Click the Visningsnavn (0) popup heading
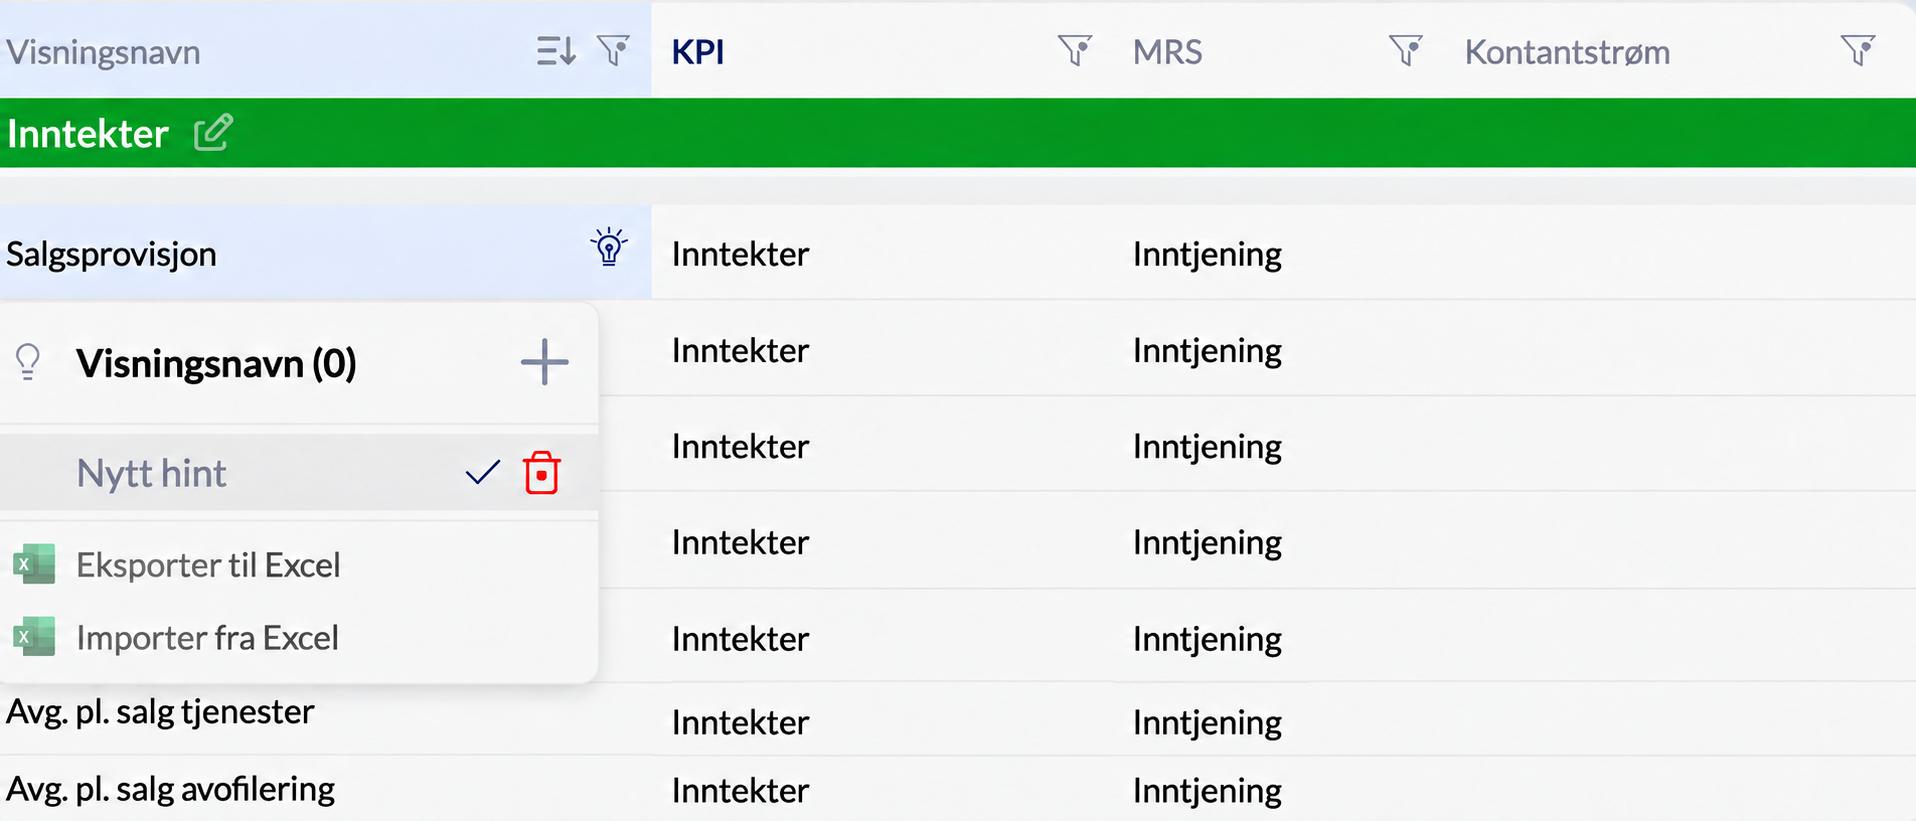The height and width of the screenshot is (821, 1916). tap(216, 363)
